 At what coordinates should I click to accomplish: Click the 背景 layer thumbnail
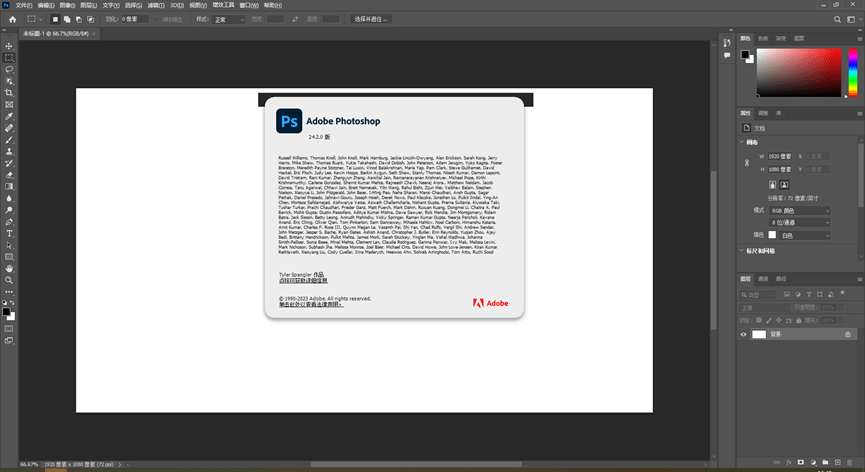pyautogui.click(x=759, y=334)
